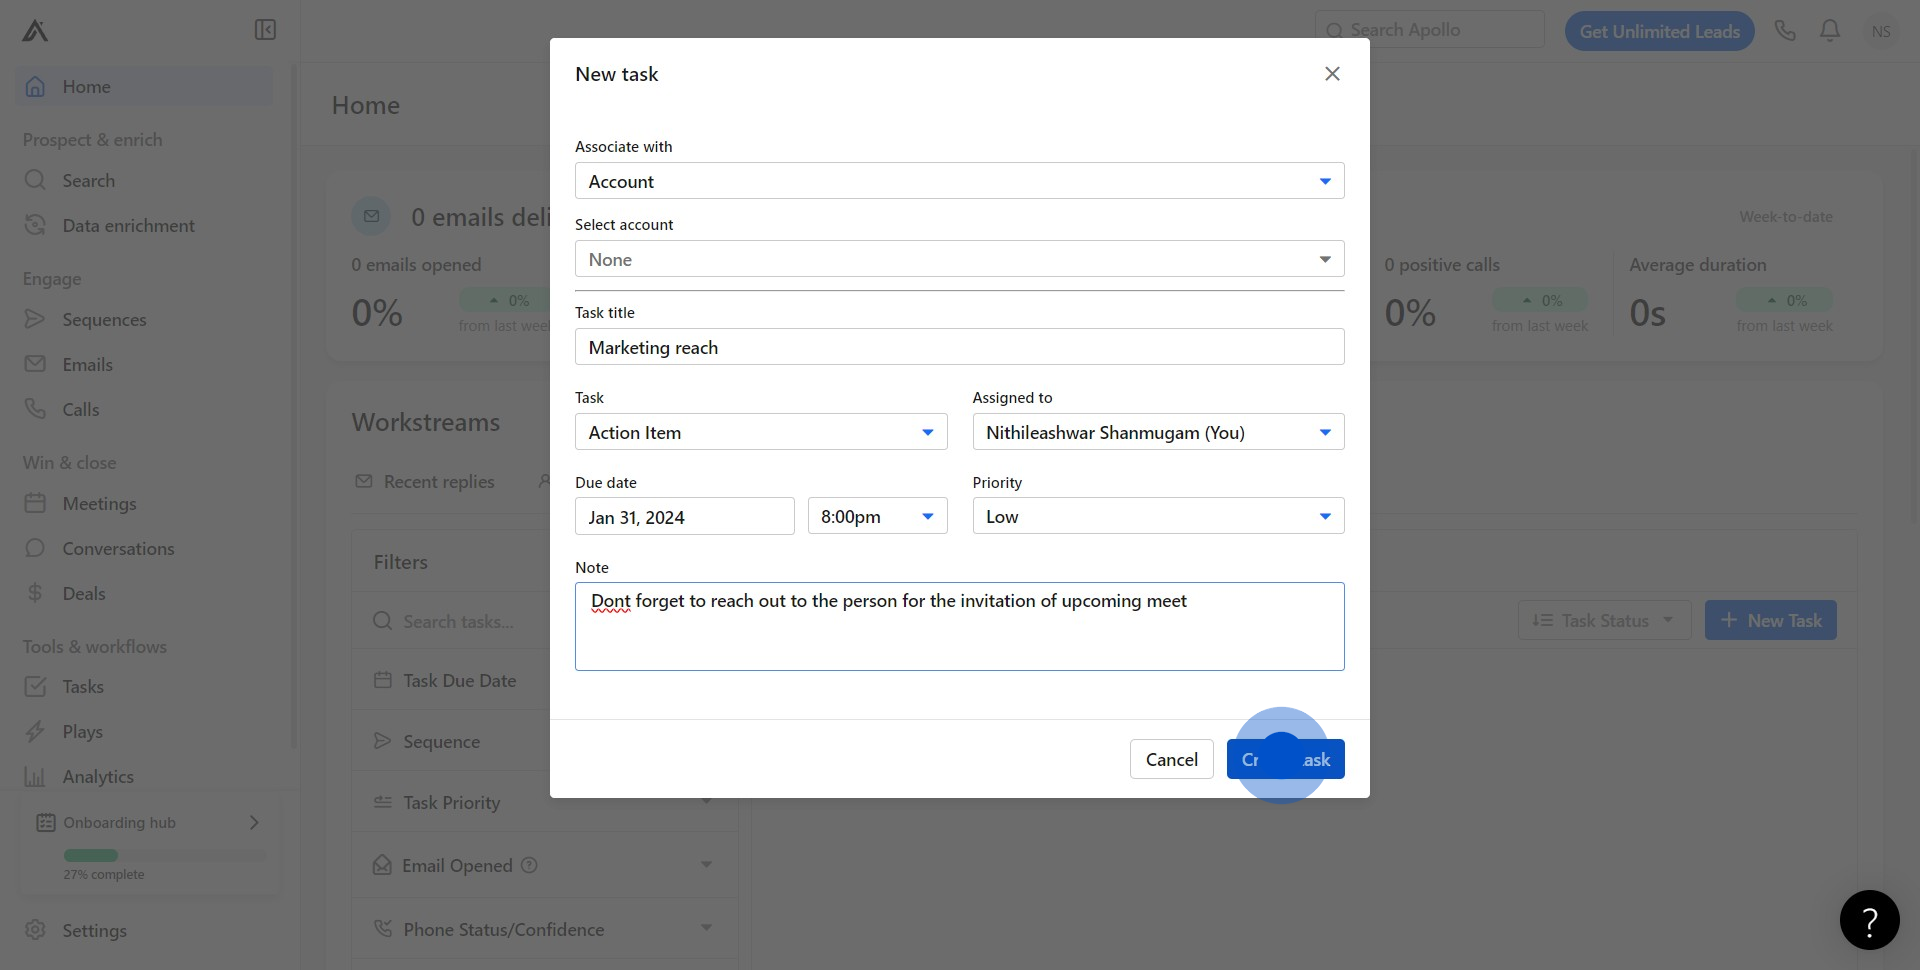This screenshot has width=1920, height=970.
Task: Open the Priority dropdown
Action: (x=1157, y=516)
